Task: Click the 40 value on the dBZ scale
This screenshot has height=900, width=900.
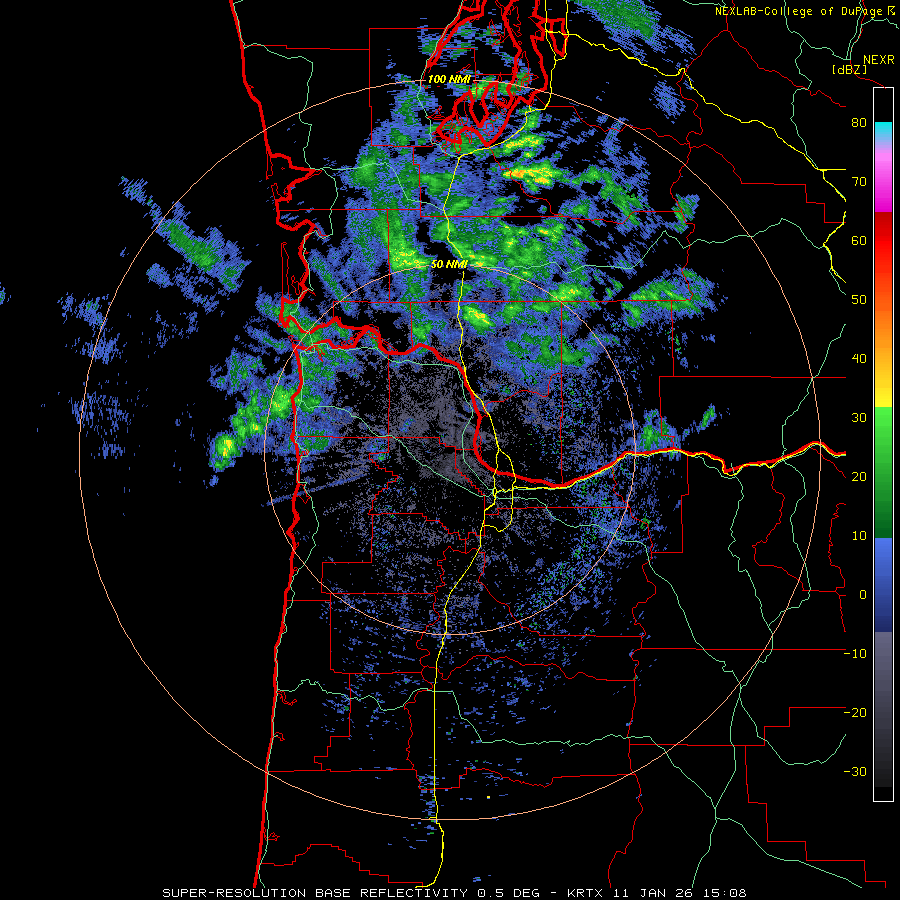Action: pyautogui.click(x=859, y=359)
